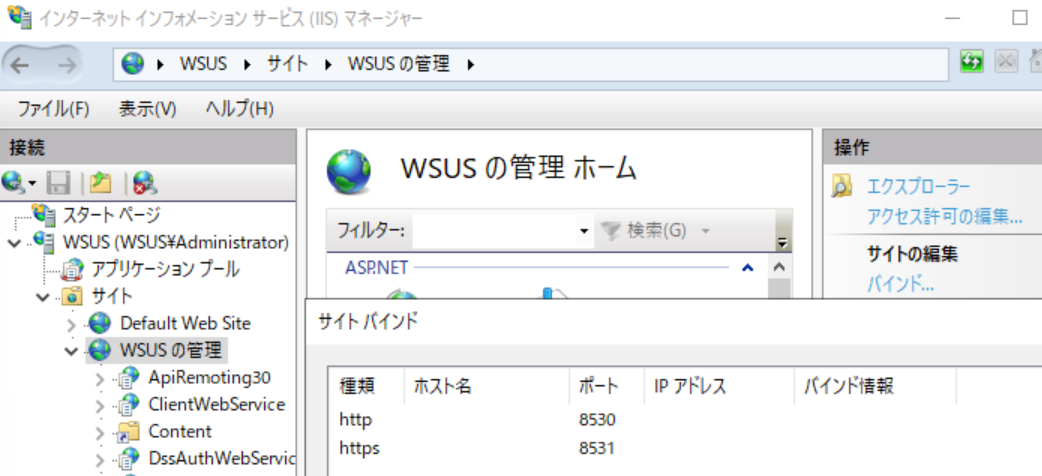Click the address bar breadcrumb field
Screen dimensions: 1042x476
click(530, 64)
